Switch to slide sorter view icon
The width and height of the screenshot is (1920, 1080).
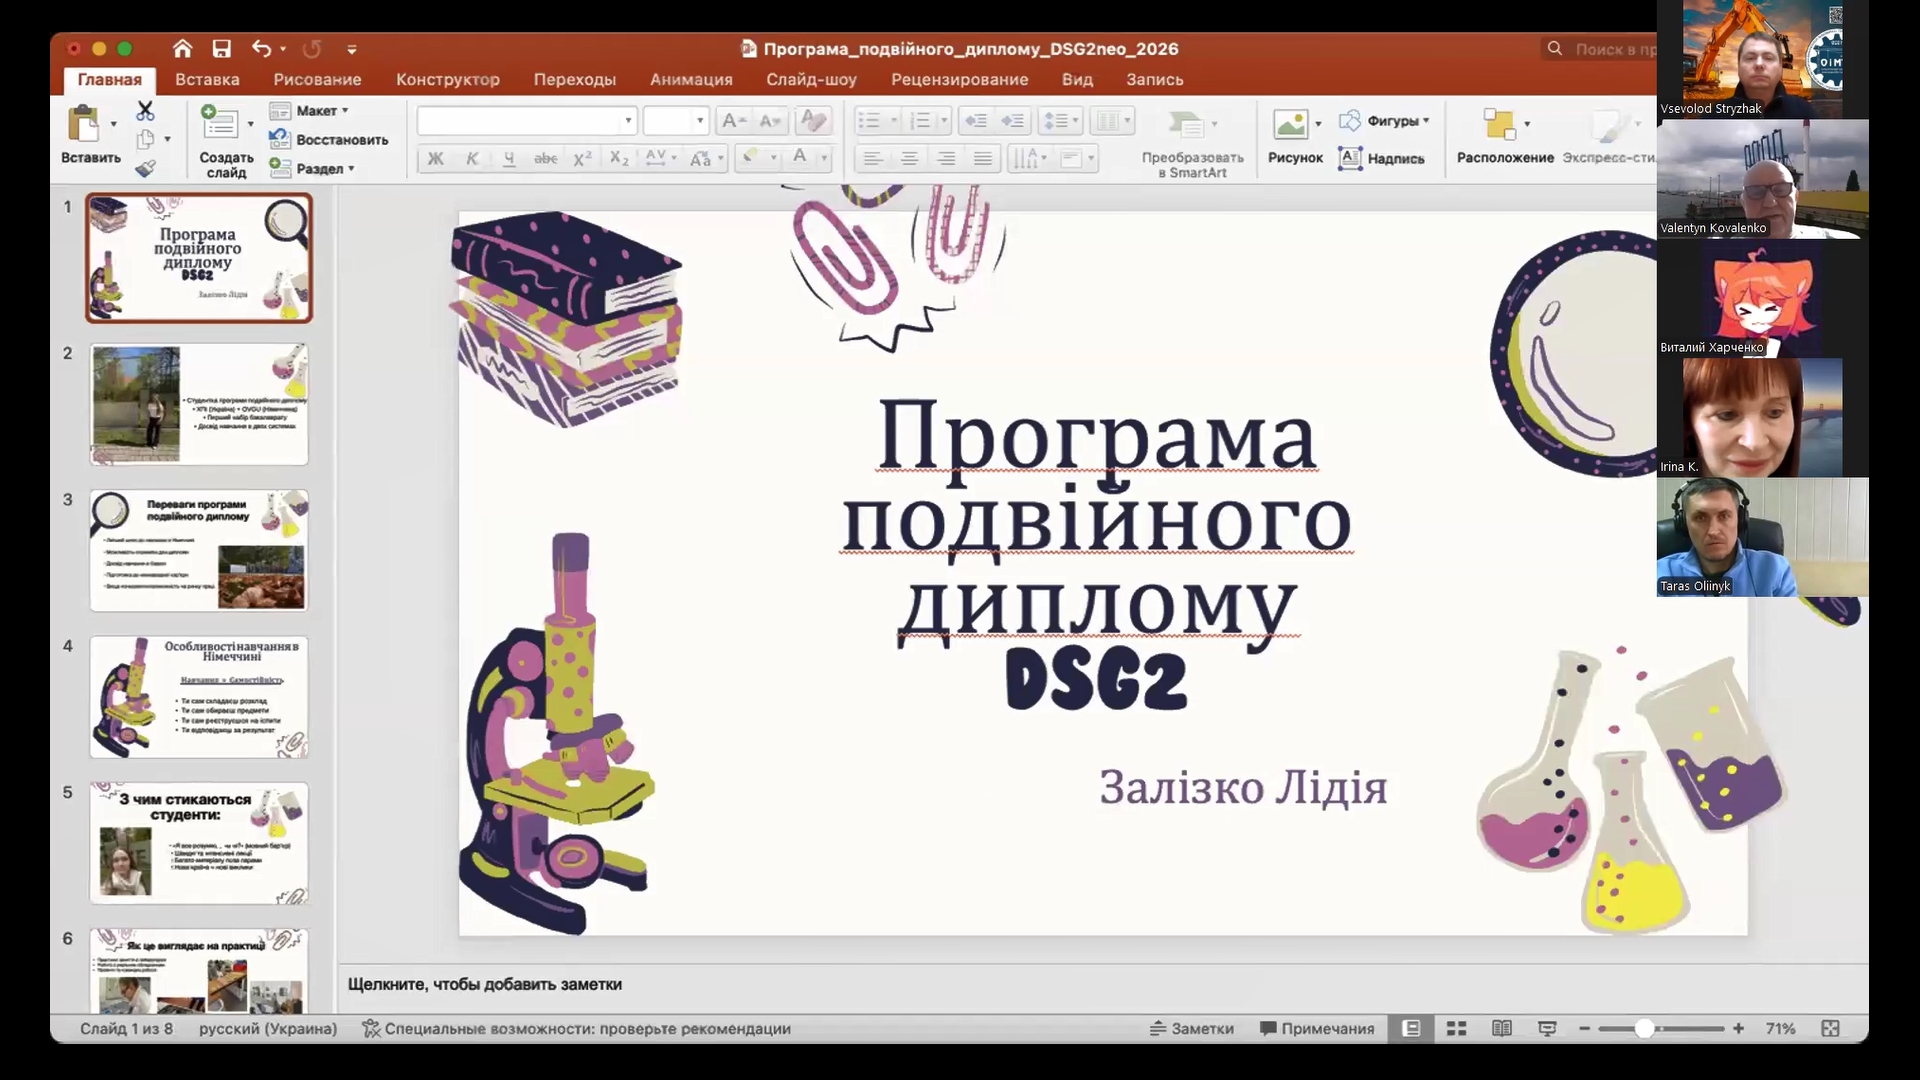1456,1028
